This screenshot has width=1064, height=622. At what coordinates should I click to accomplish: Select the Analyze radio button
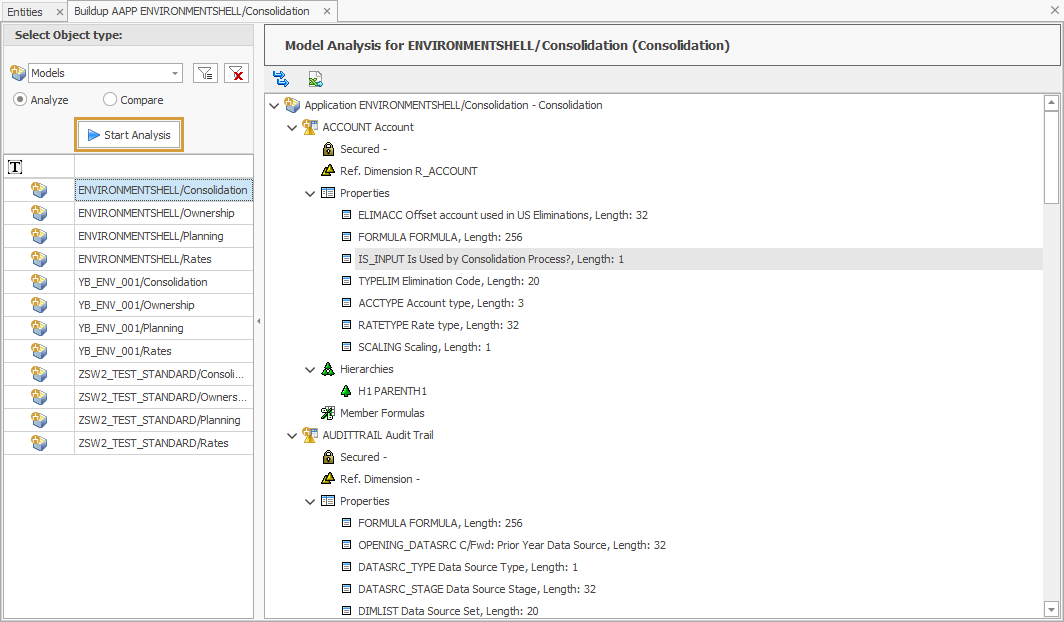click(x=20, y=99)
